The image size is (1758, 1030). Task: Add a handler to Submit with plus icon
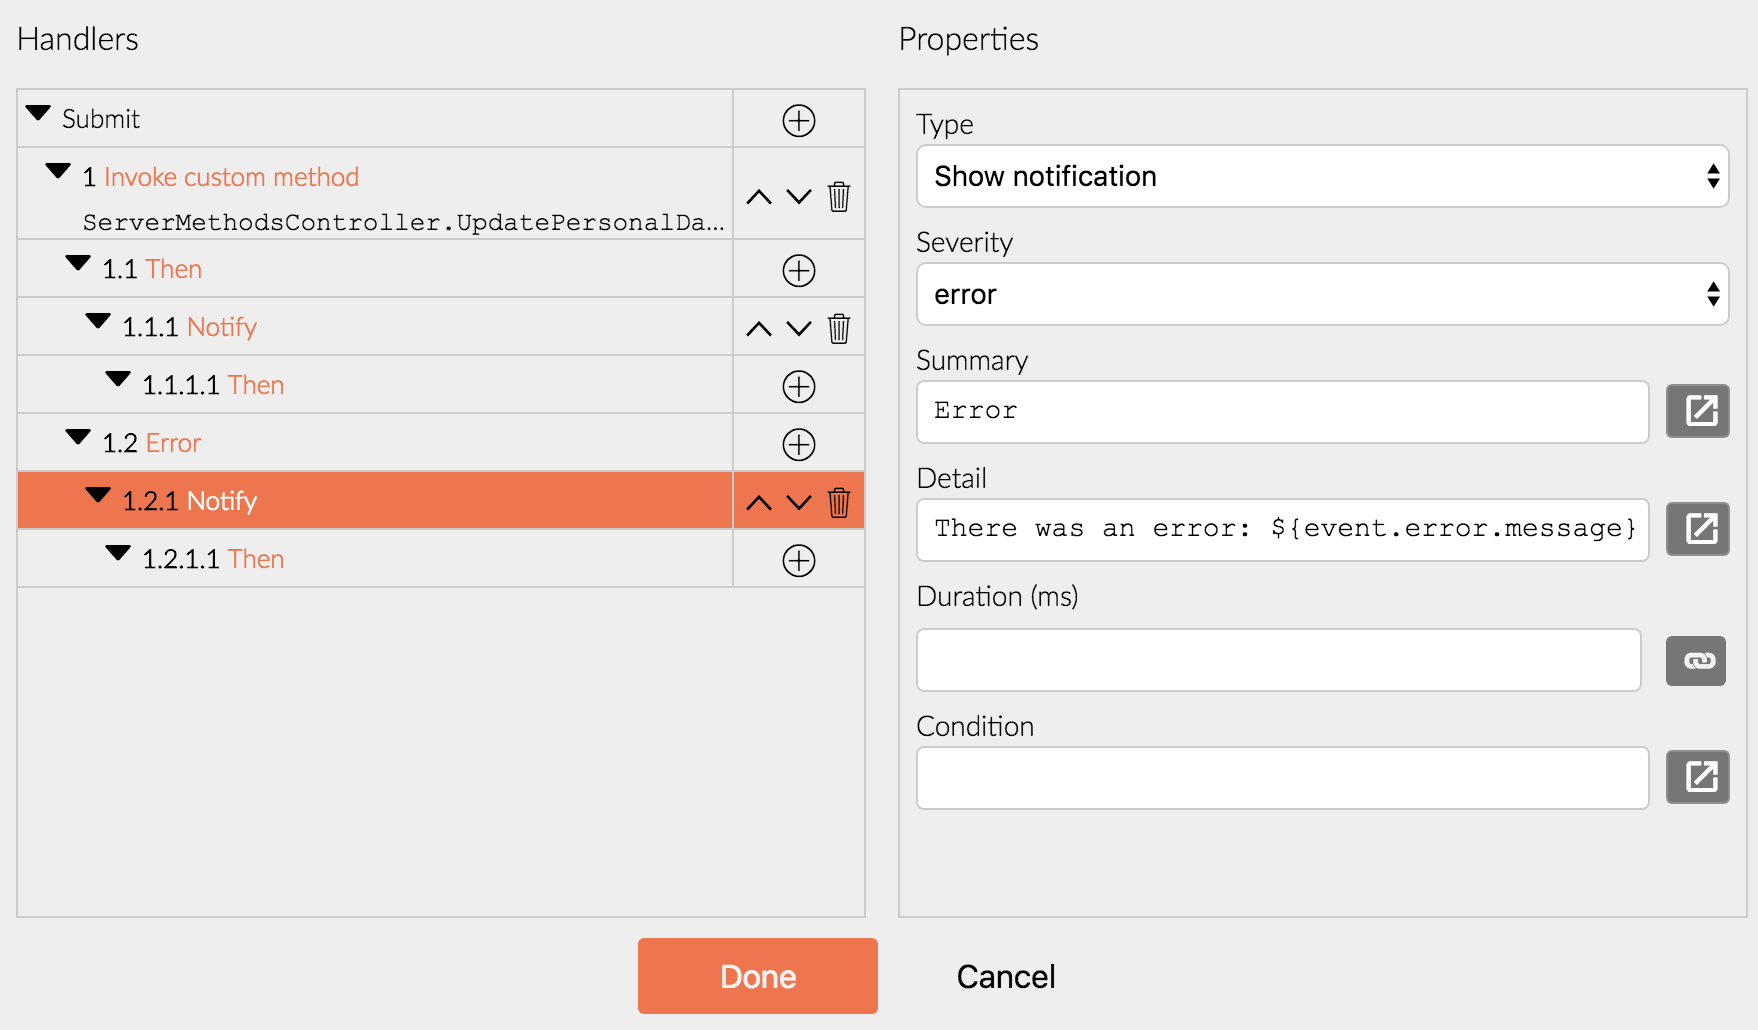[798, 120]
